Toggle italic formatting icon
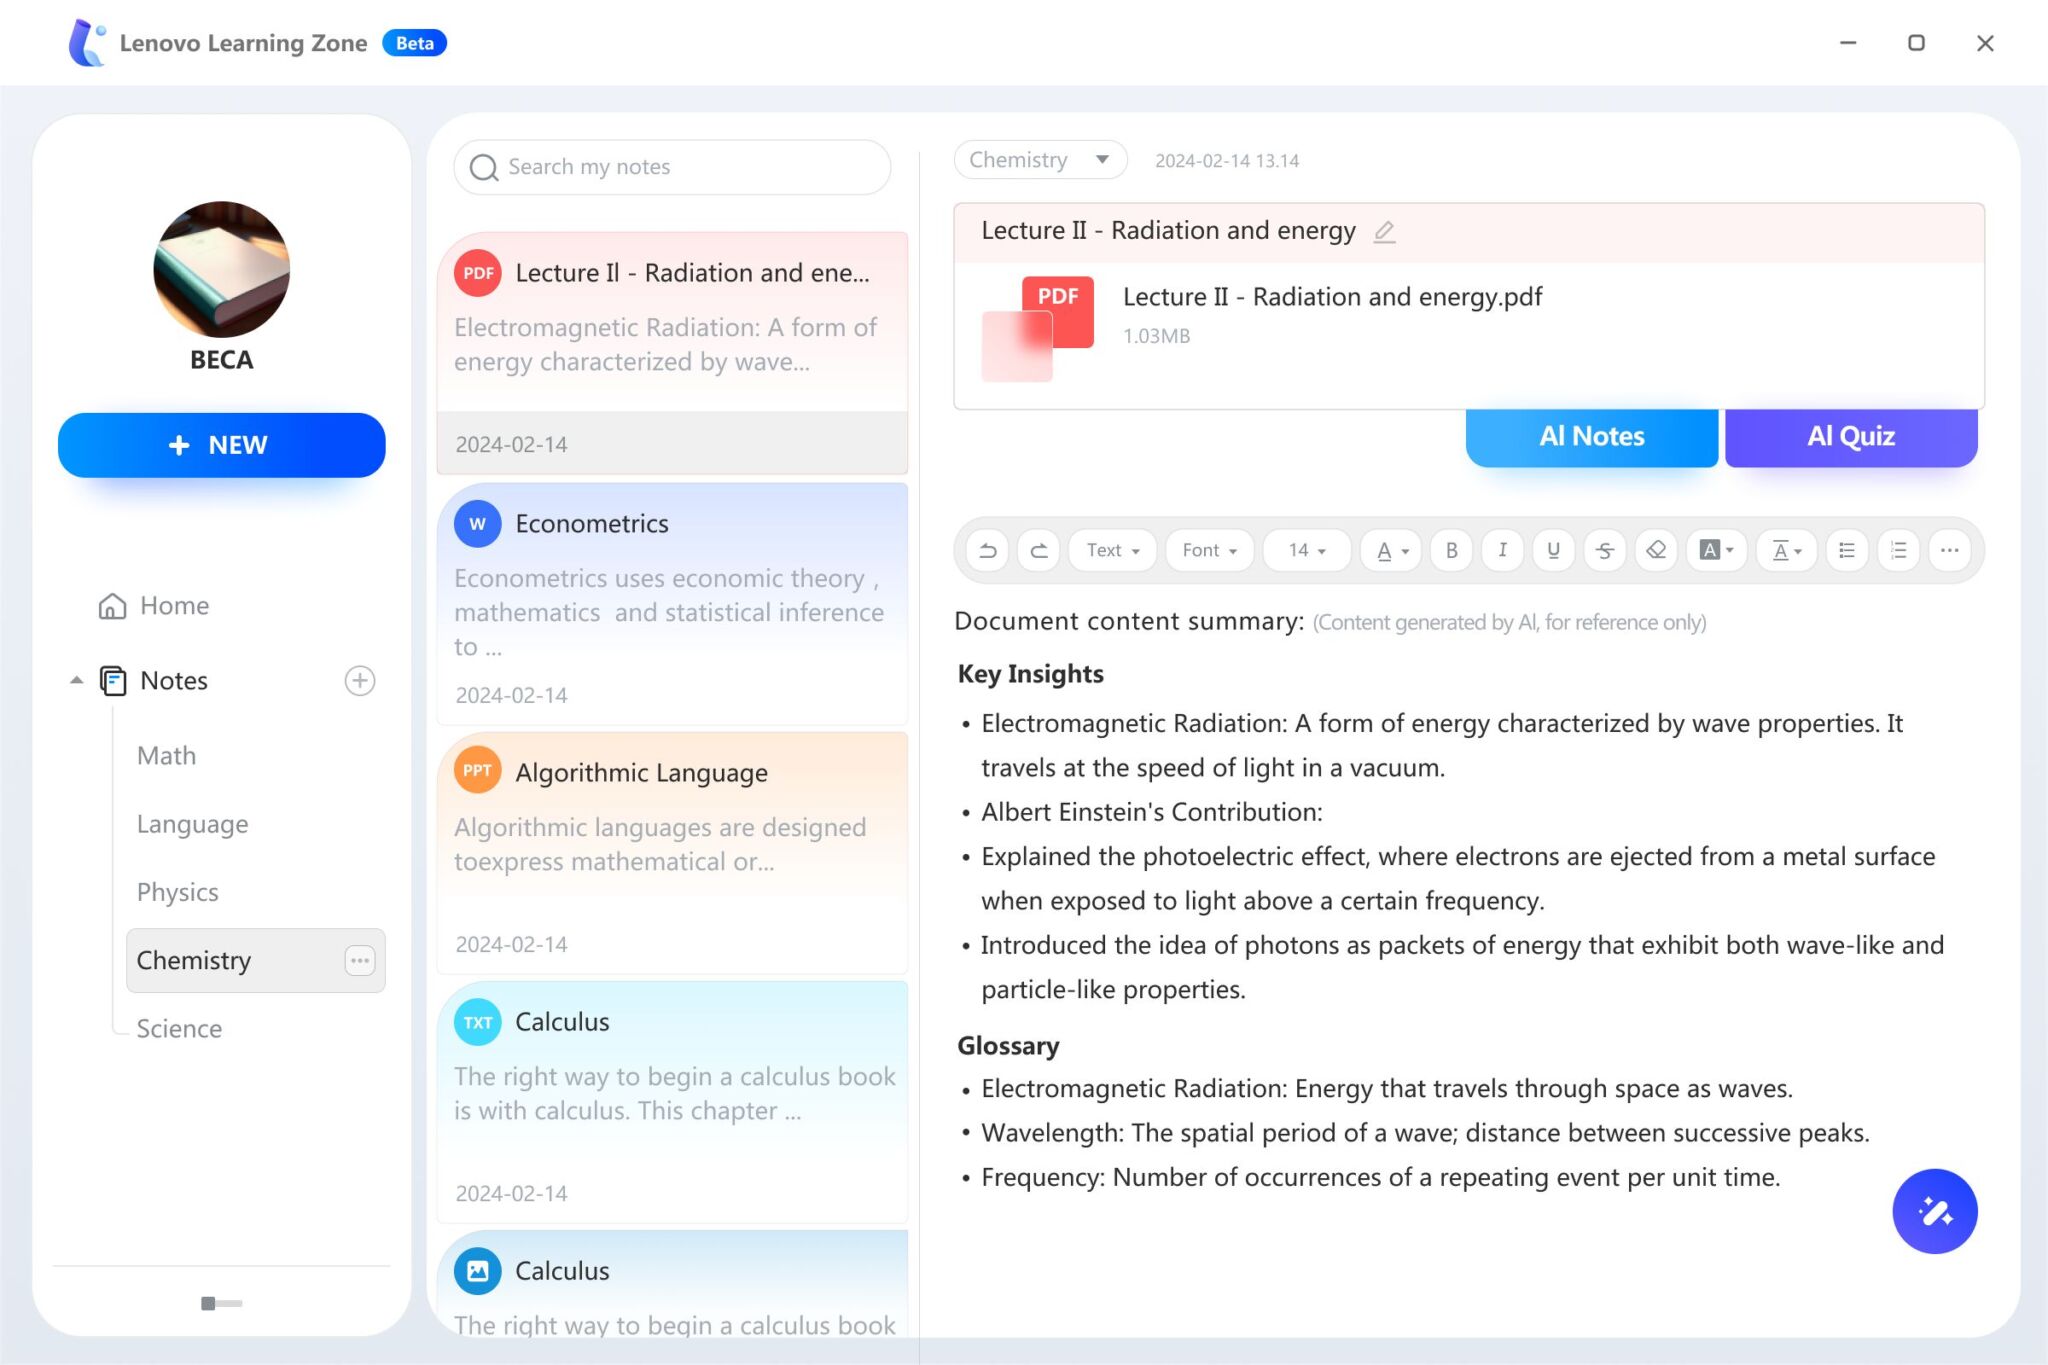The image size is (2048, 1365). (x=1501, y=550)
